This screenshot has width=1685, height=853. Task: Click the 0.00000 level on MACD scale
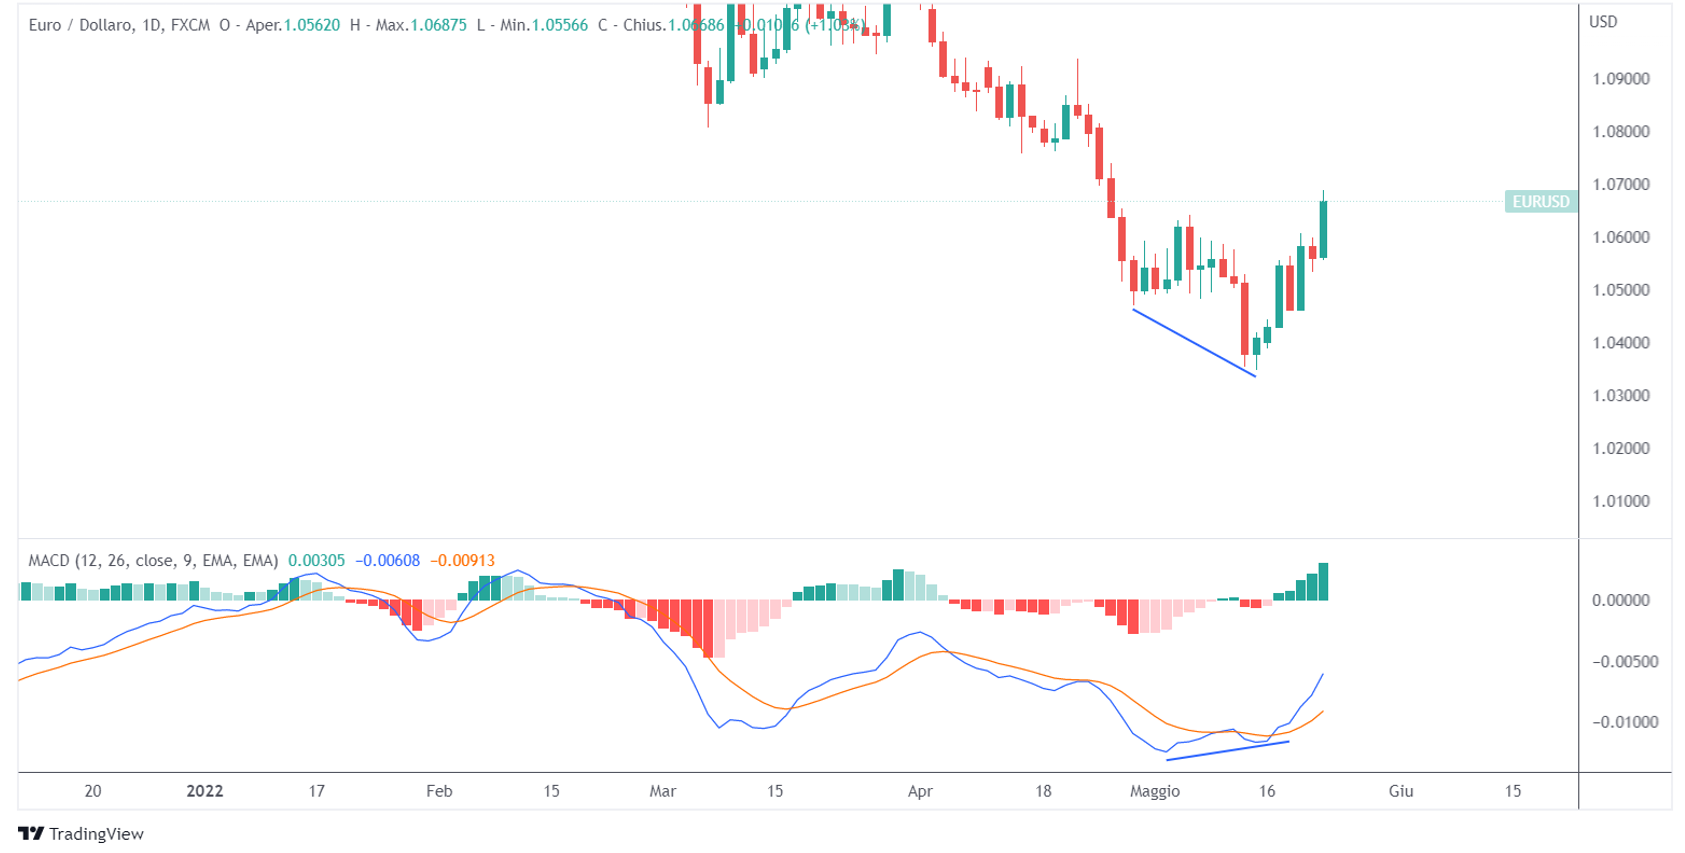click(x=1620, y=600)
